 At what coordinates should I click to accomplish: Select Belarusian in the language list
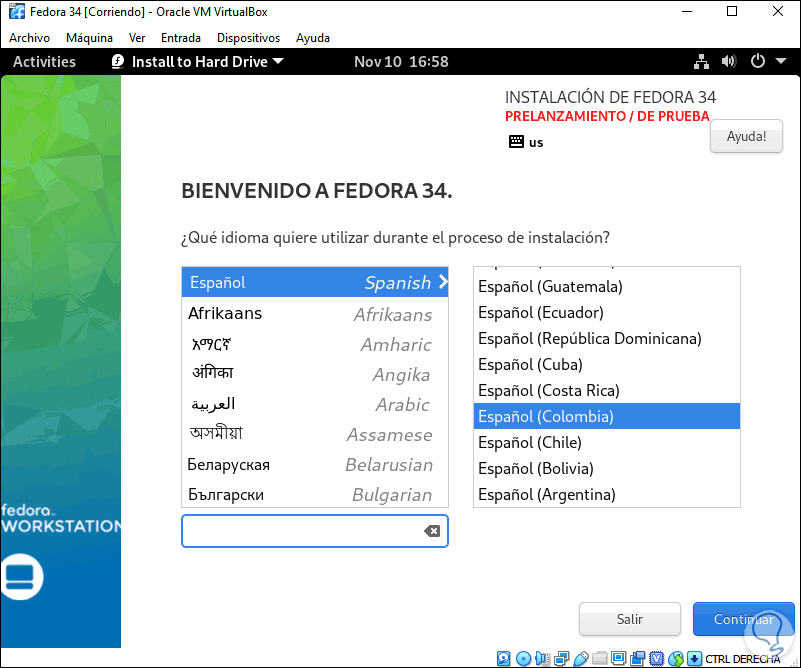315,465
